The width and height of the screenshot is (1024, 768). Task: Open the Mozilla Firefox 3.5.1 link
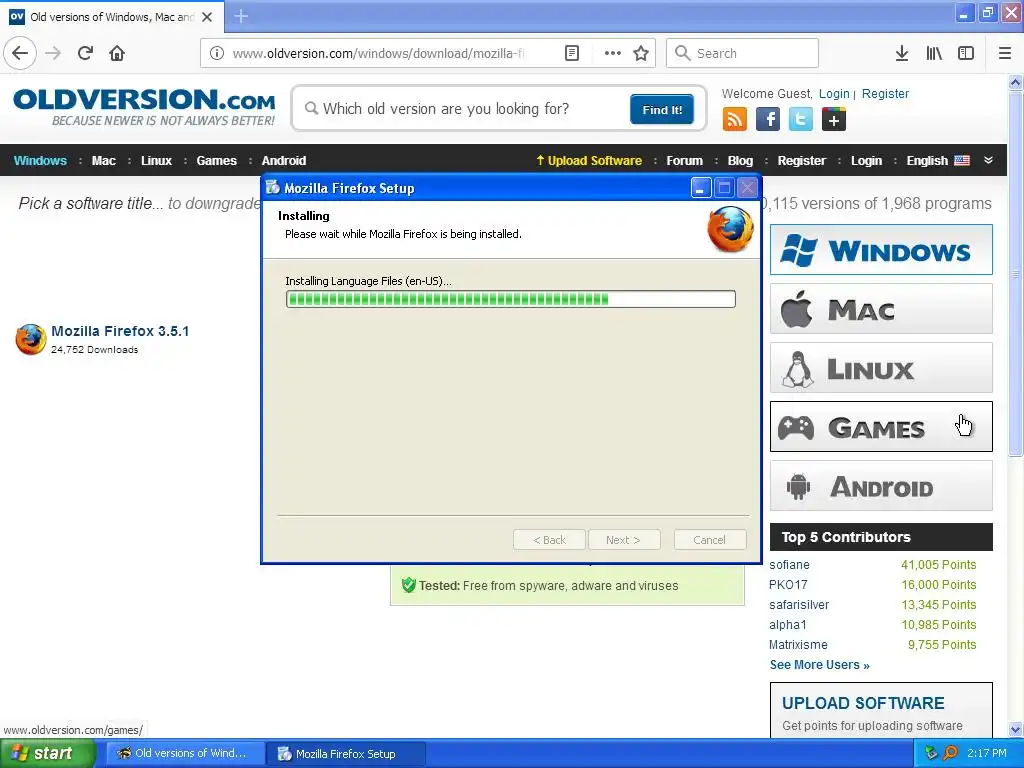tap(120, 331)
